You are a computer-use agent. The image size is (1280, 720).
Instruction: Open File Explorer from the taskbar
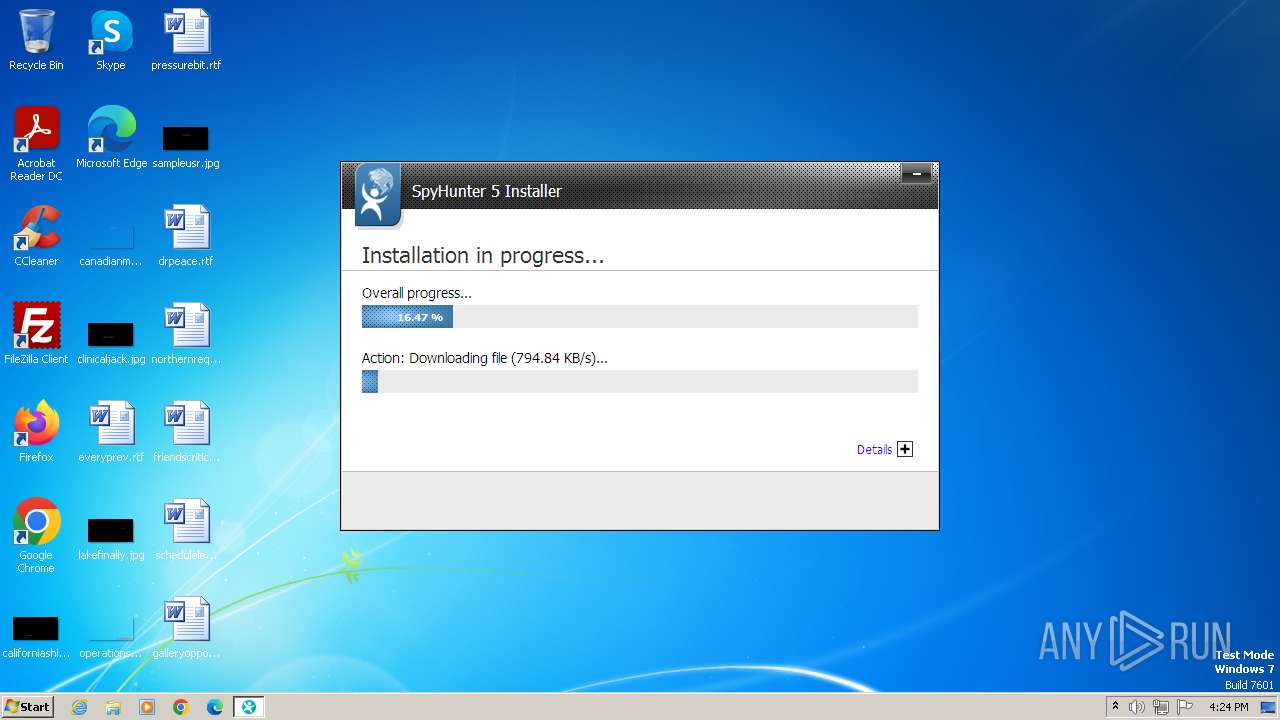click(113, 707)
